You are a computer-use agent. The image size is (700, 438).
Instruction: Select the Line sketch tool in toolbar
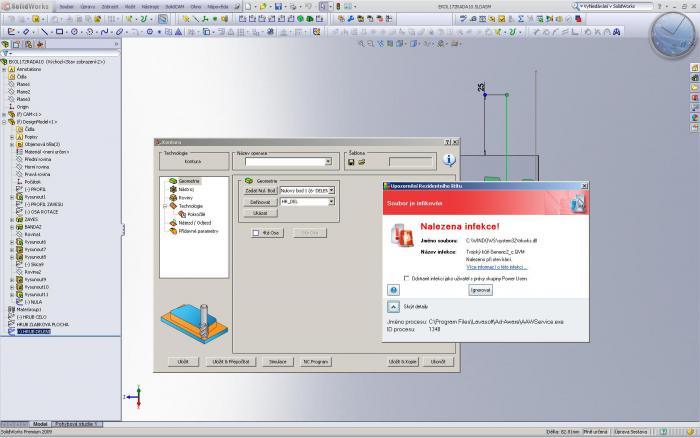44,31
